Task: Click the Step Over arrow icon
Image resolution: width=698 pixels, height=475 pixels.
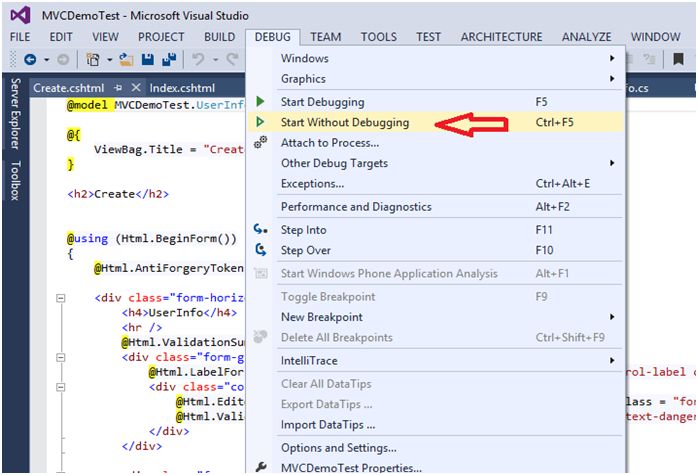Action: [260, 250]
